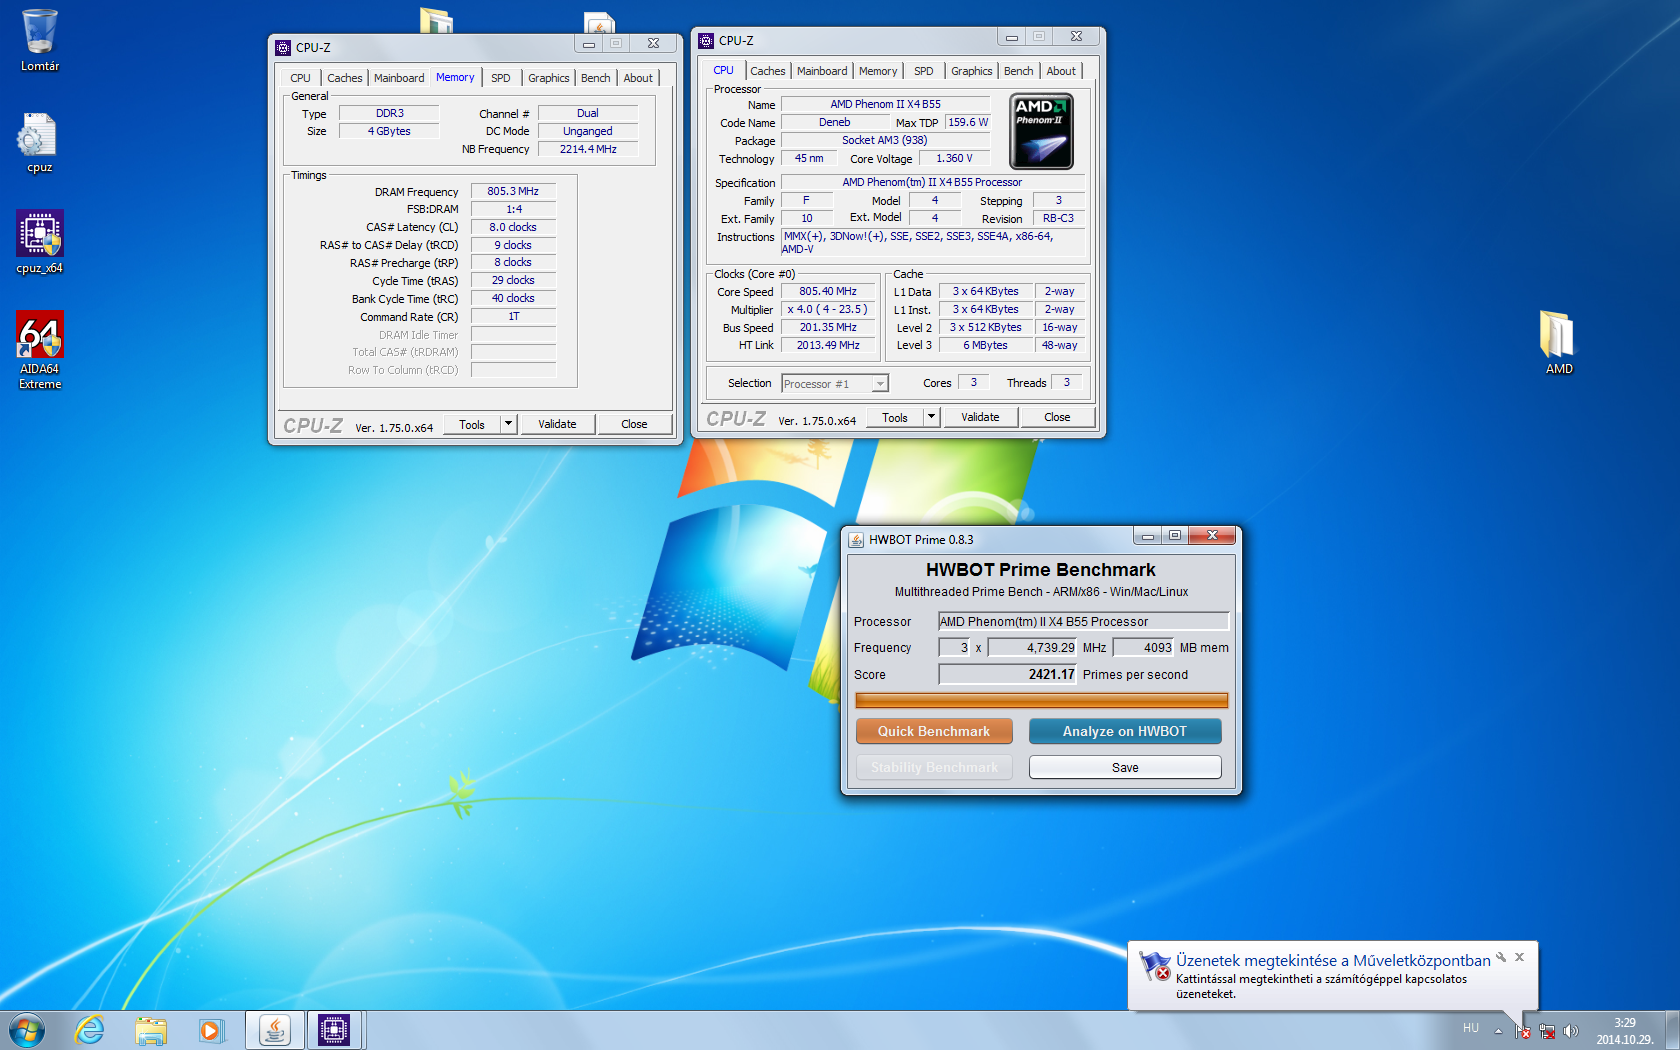Click Tools button in CPU tab window

895,417
